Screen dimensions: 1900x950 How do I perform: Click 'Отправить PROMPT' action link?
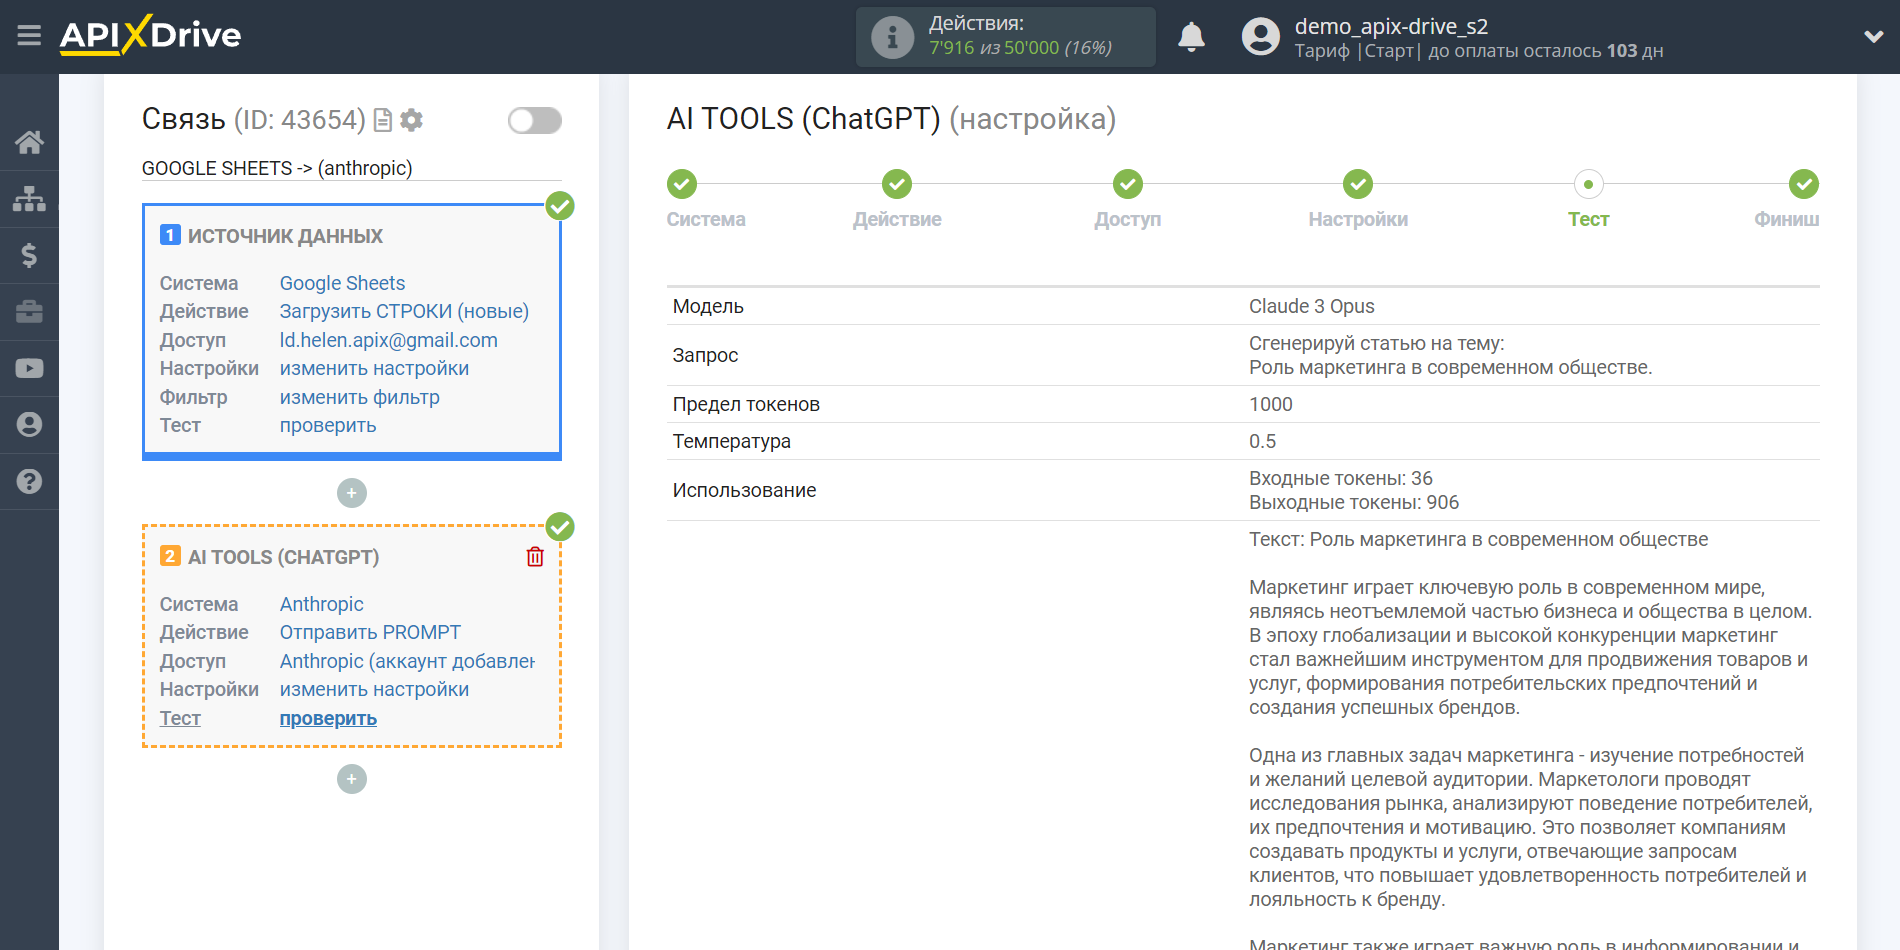[370, 632]
